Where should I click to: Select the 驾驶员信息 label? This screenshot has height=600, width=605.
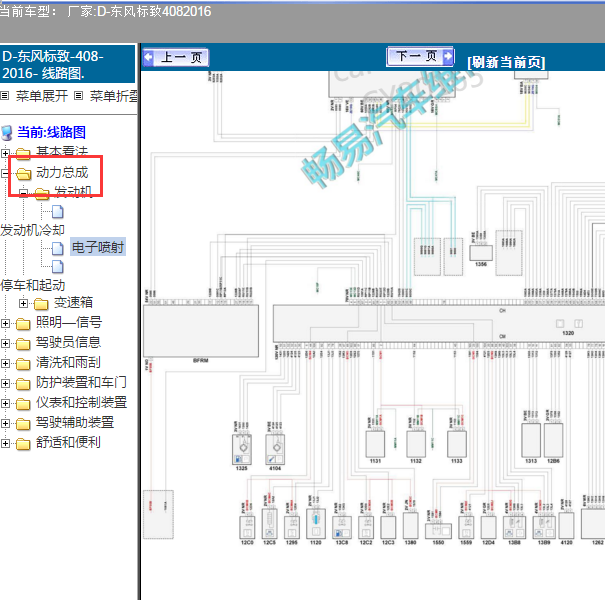coord(68,342)
